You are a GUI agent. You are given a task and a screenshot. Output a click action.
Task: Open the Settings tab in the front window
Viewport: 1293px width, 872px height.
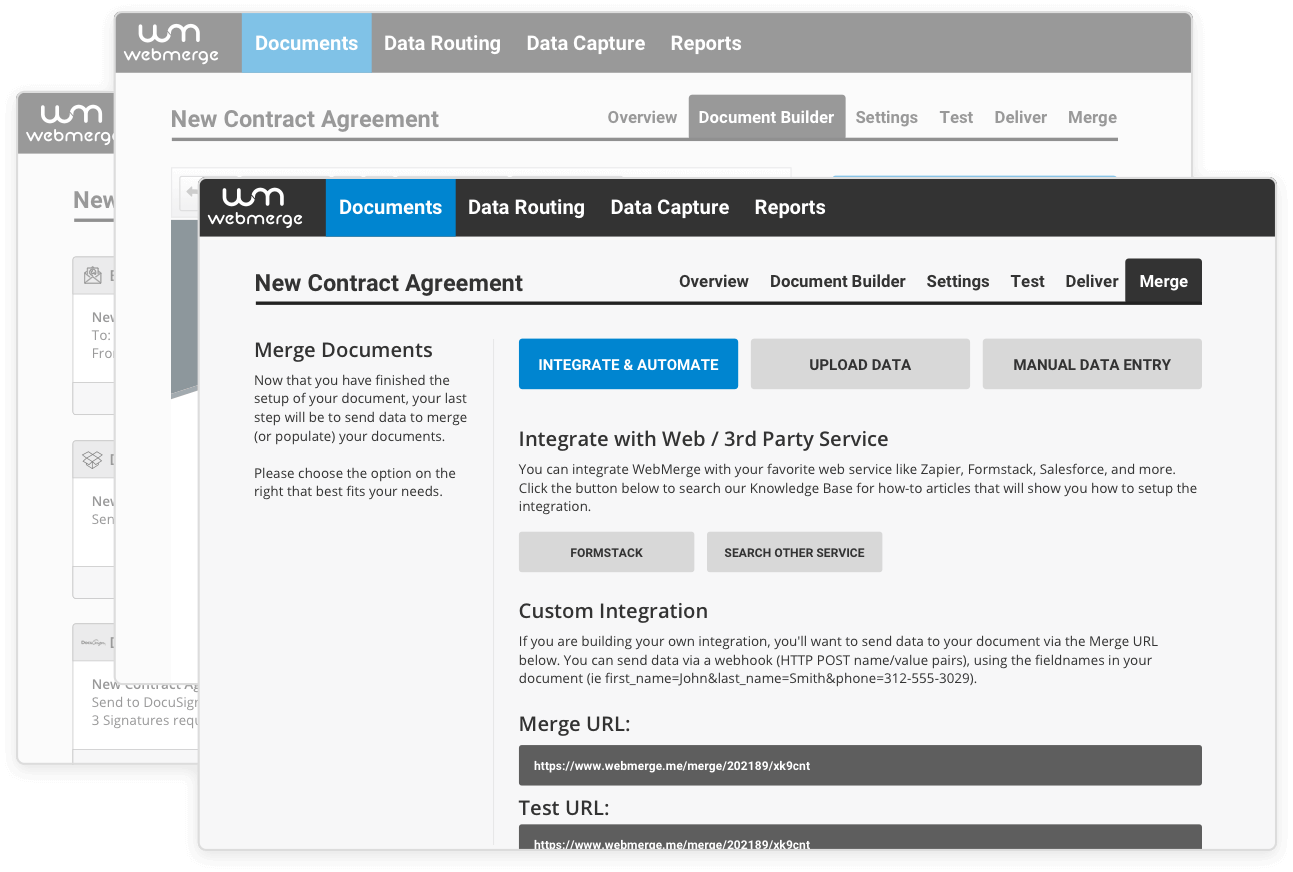[x=958, y=281]
